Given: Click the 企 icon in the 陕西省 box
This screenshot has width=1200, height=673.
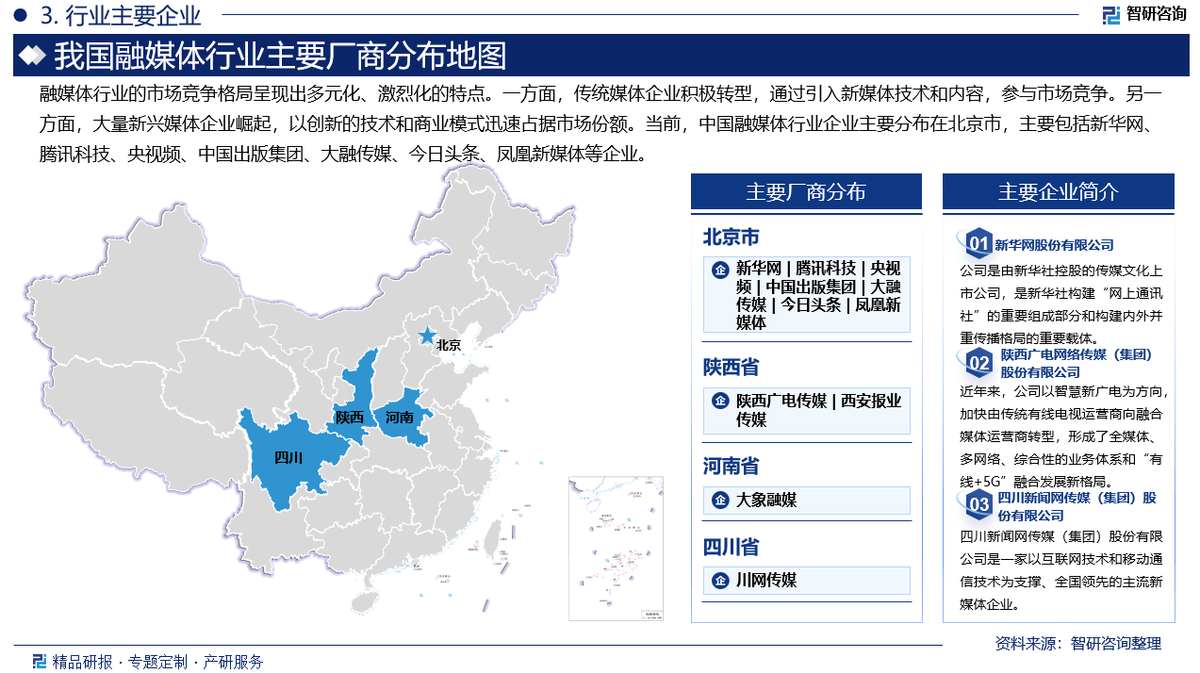Looking at the screenshot, I should coord(720,402).
